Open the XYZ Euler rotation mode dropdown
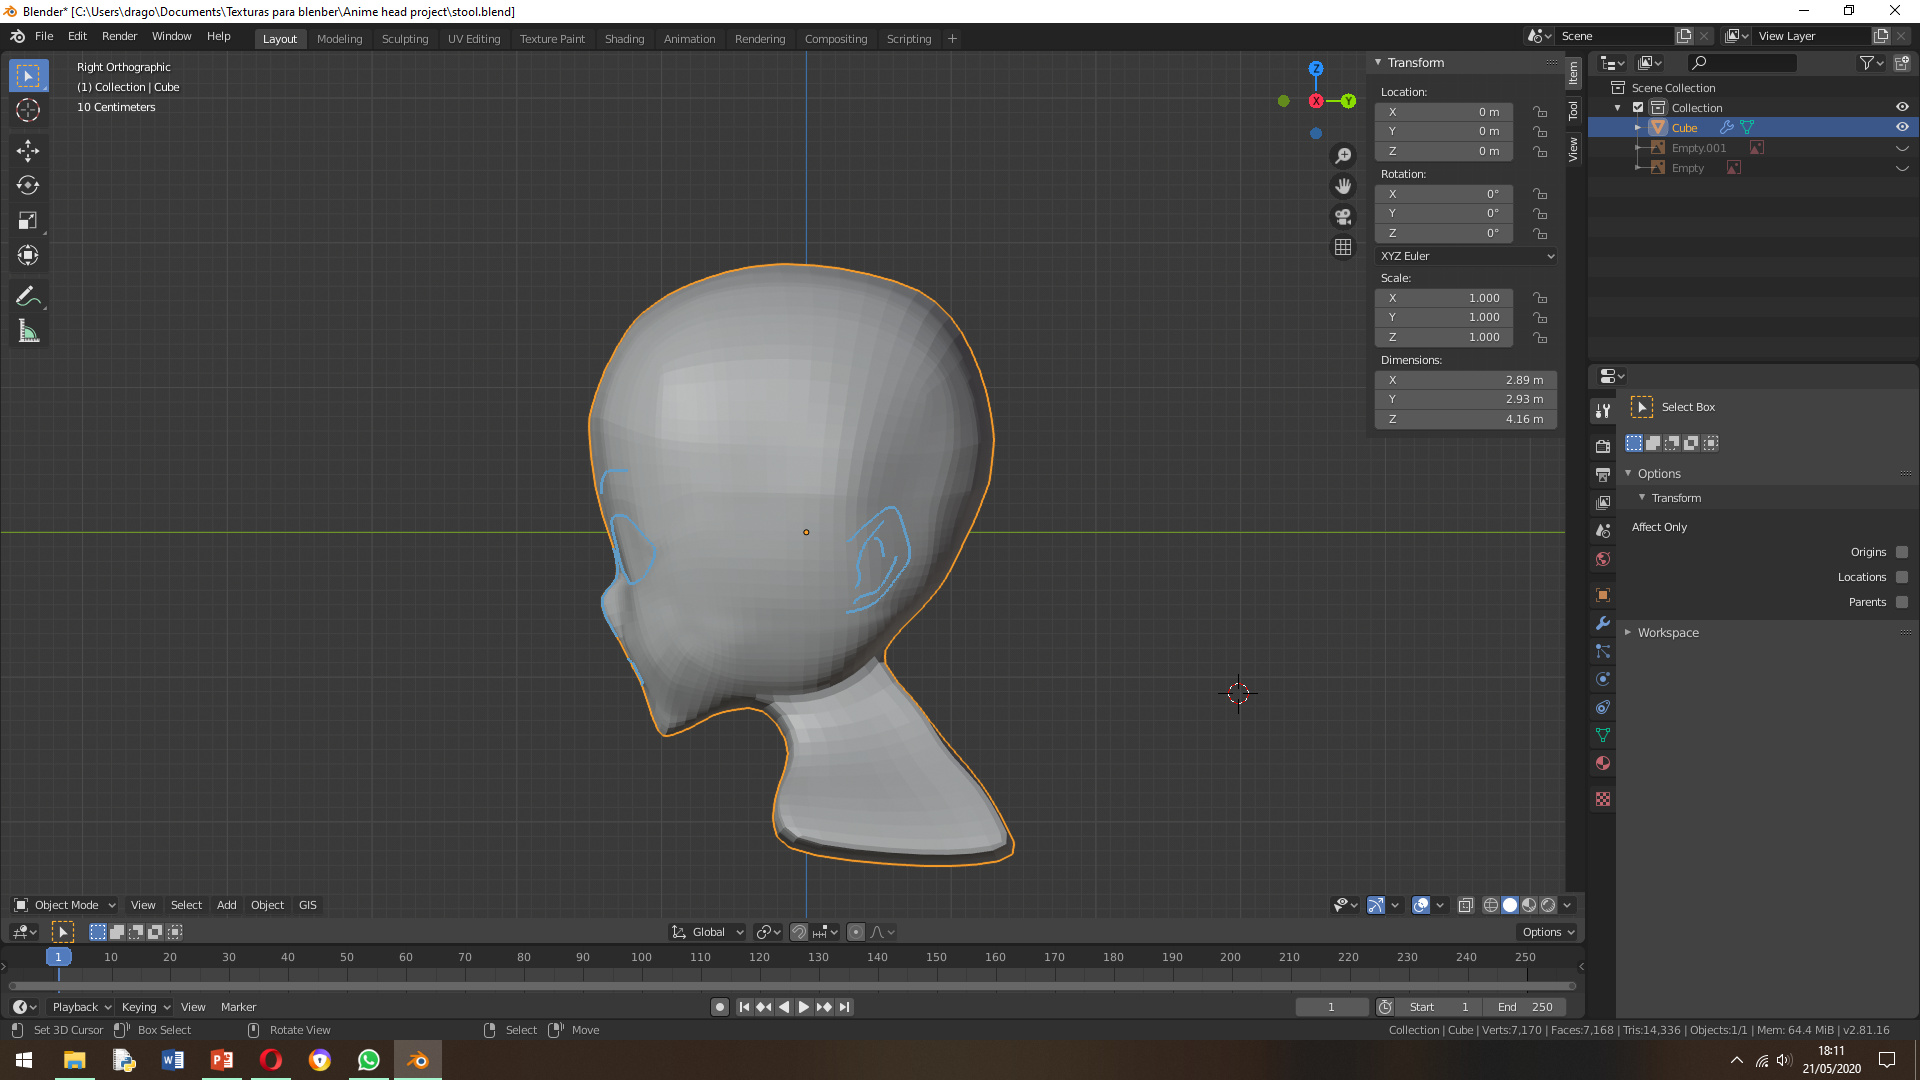The height and width of the screenshot is (1080, 1920). coord(1466,256)
